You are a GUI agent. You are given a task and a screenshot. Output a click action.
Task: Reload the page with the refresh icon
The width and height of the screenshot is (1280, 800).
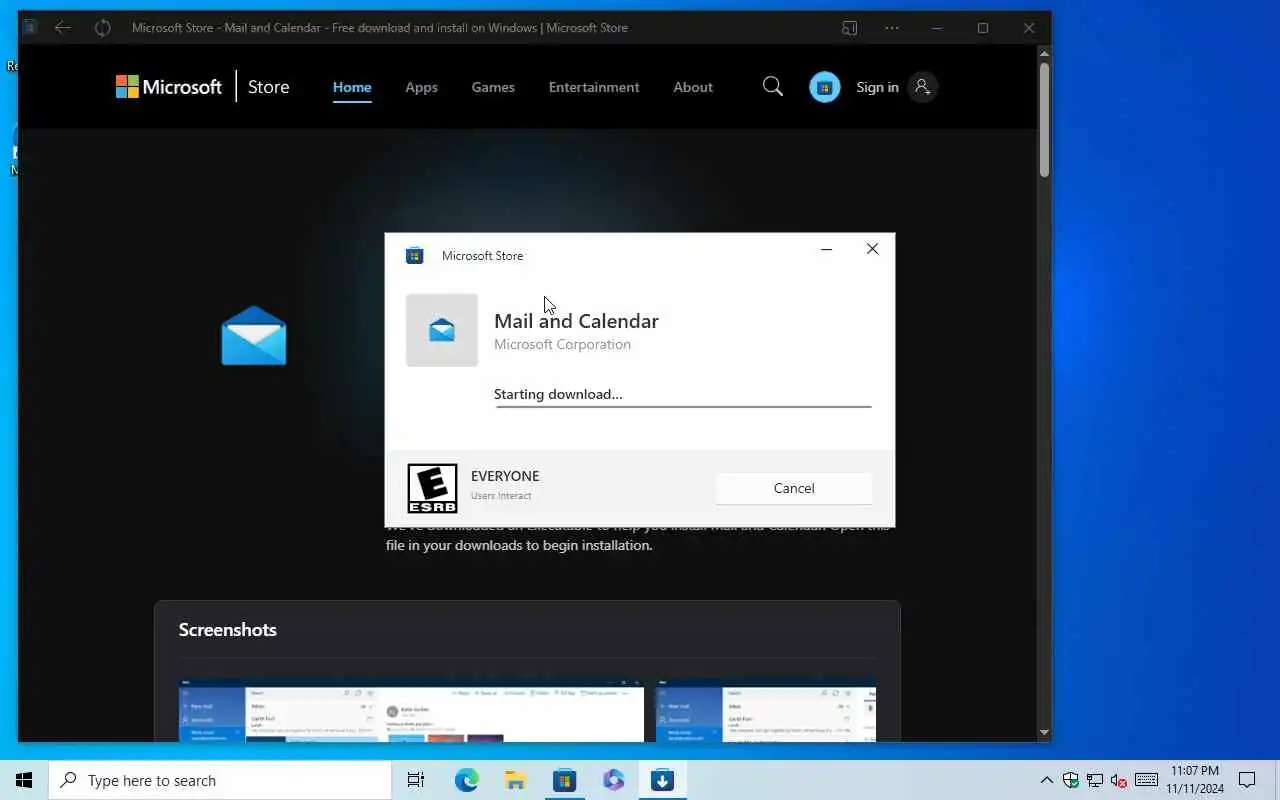(x=102, y=28)
